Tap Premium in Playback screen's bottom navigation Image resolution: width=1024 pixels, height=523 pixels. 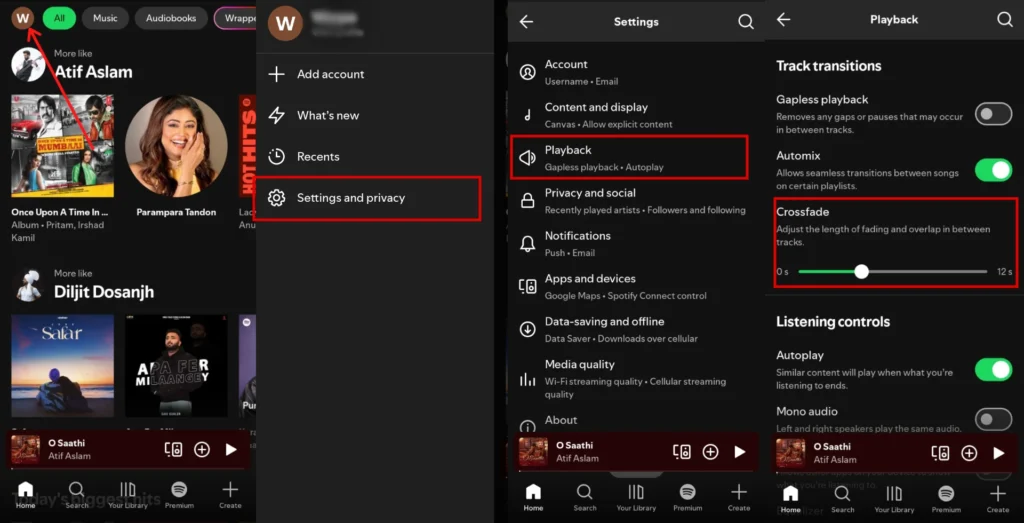tap(946, 499)
